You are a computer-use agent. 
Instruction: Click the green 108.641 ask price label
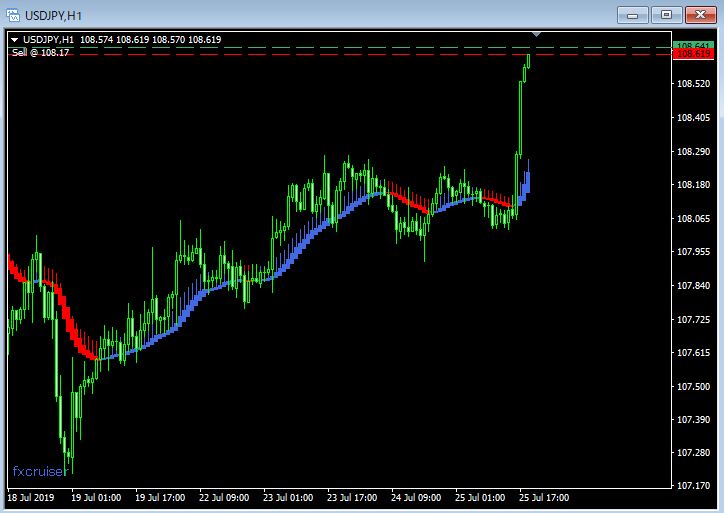coord(693,45)
